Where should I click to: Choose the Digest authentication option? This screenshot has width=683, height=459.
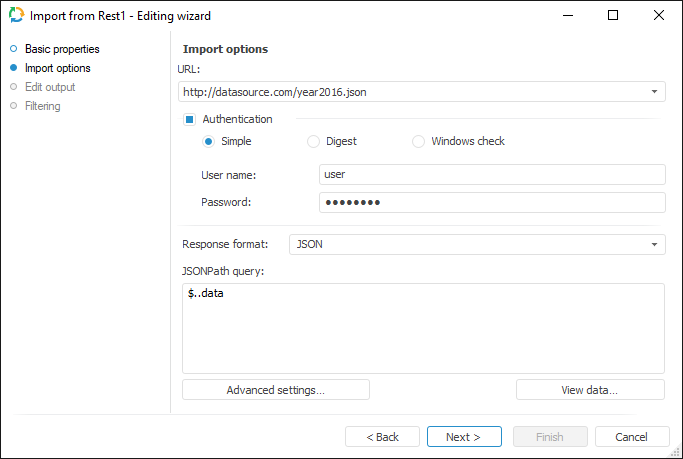314,141
